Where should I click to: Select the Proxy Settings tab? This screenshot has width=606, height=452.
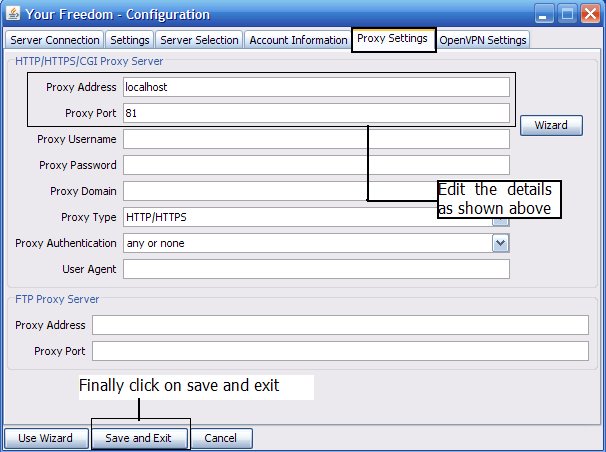(393, 39)
